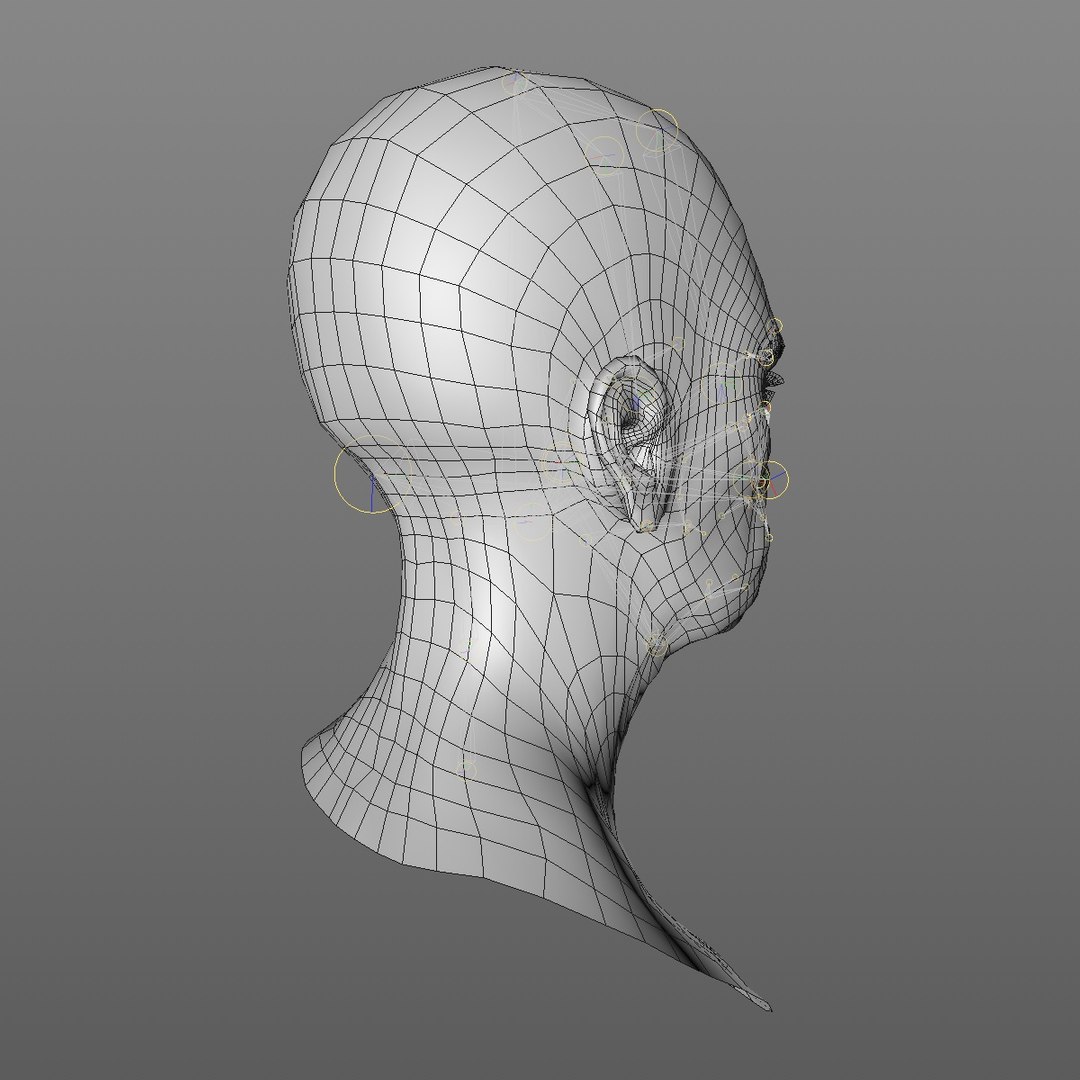
Task: Pick the small controller circle on the crown
Action: [514, 84]
